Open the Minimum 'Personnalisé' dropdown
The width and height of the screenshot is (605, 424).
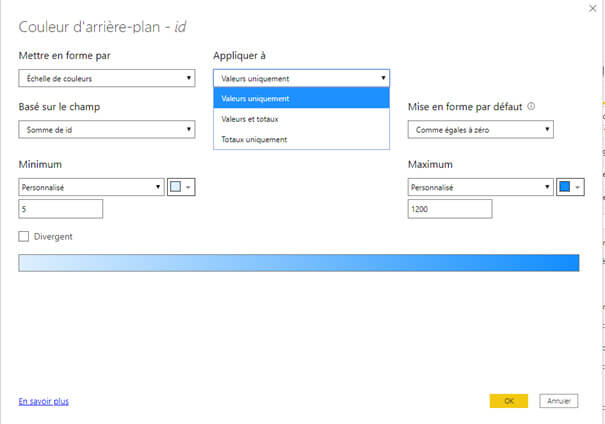click(x=91, y=187)
